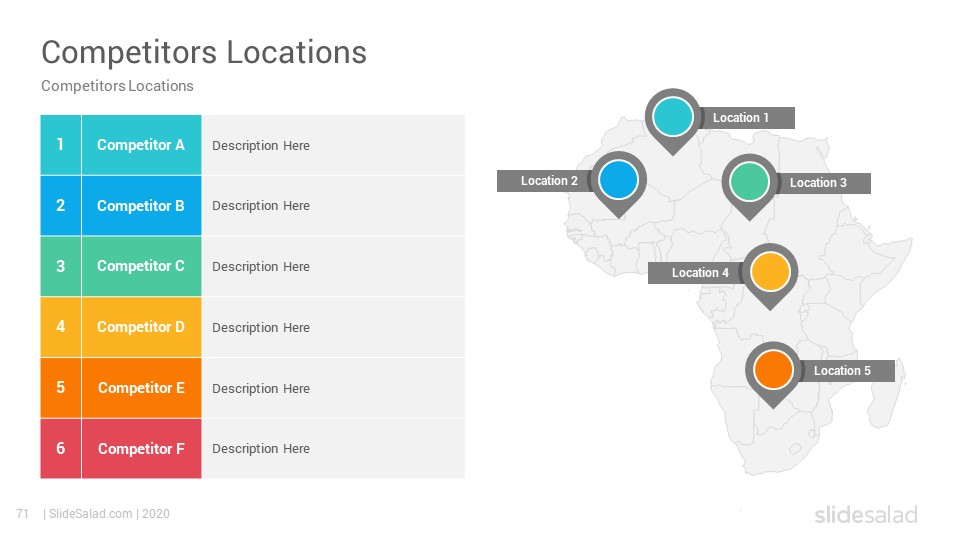Select the number 1 cell
The width and height of the screenshot is (960, 540).
[x=61, y=145]
